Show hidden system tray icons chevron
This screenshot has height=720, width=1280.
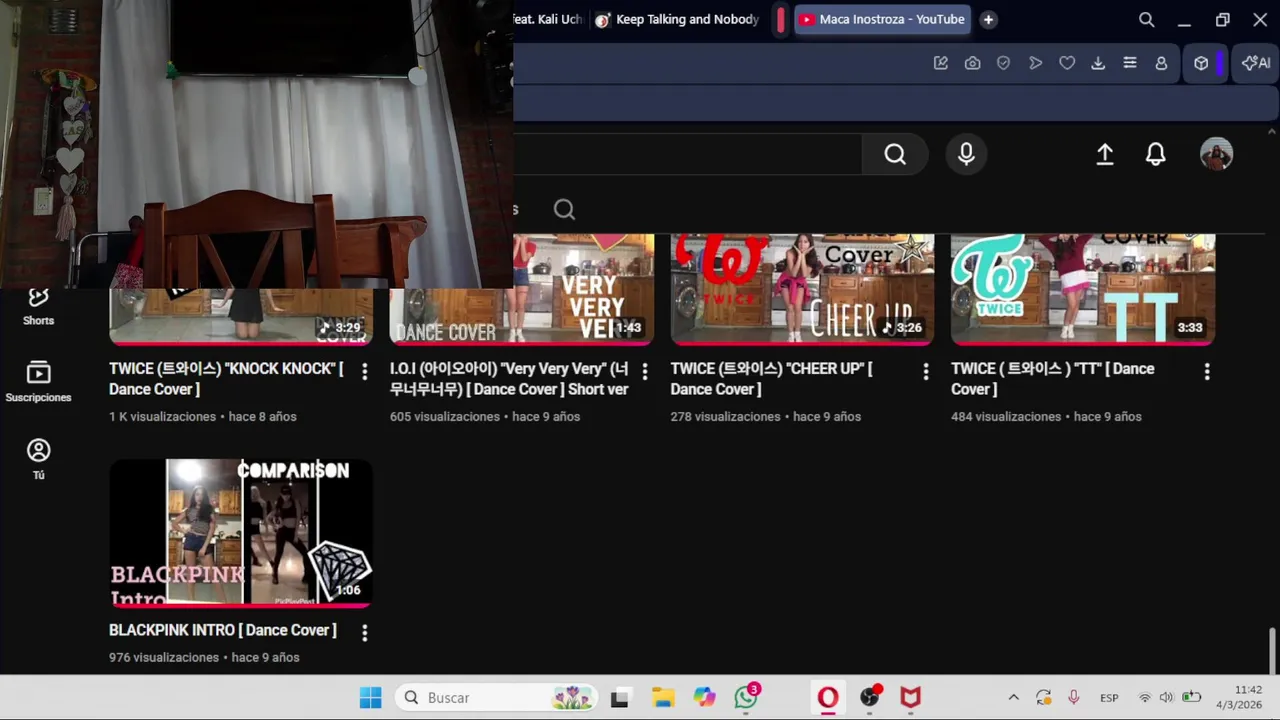[x=1013, y=697]
